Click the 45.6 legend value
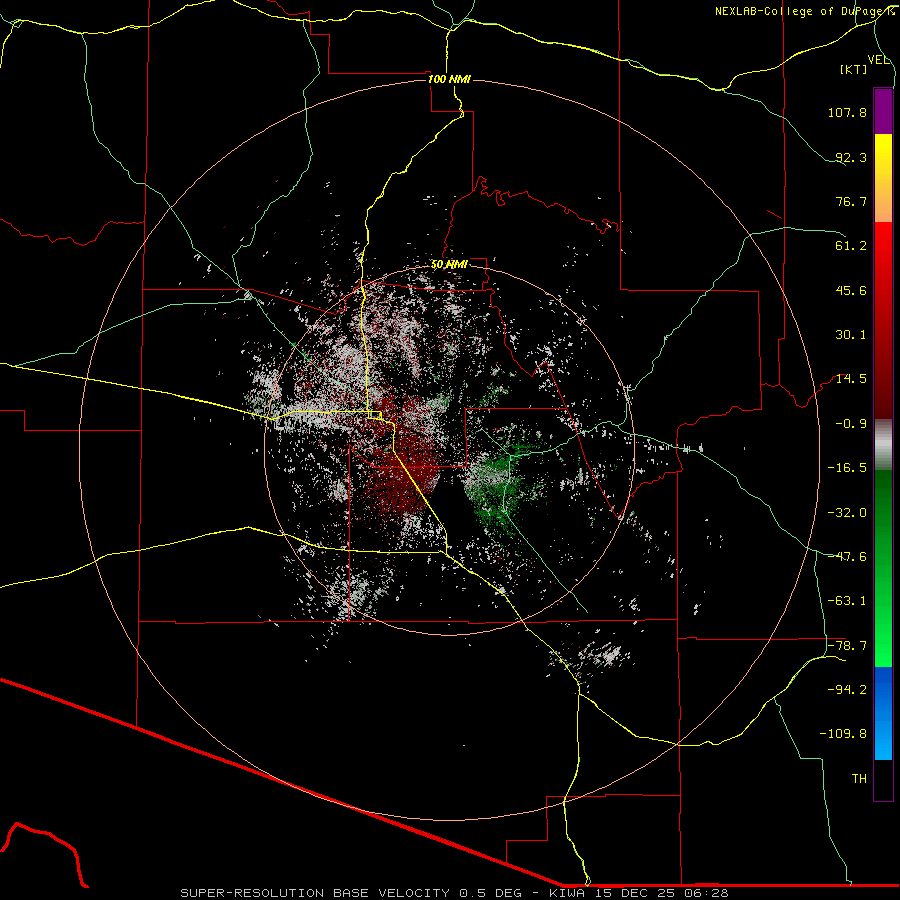This screenshot has height=900, width=900. (x=851, y=290)
